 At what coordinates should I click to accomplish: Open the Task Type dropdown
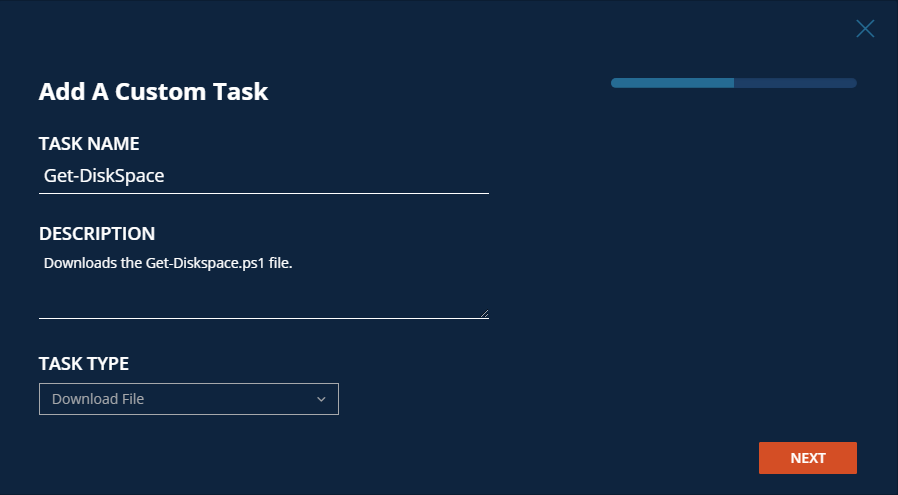pyautogui.click(x=189, y=399)
